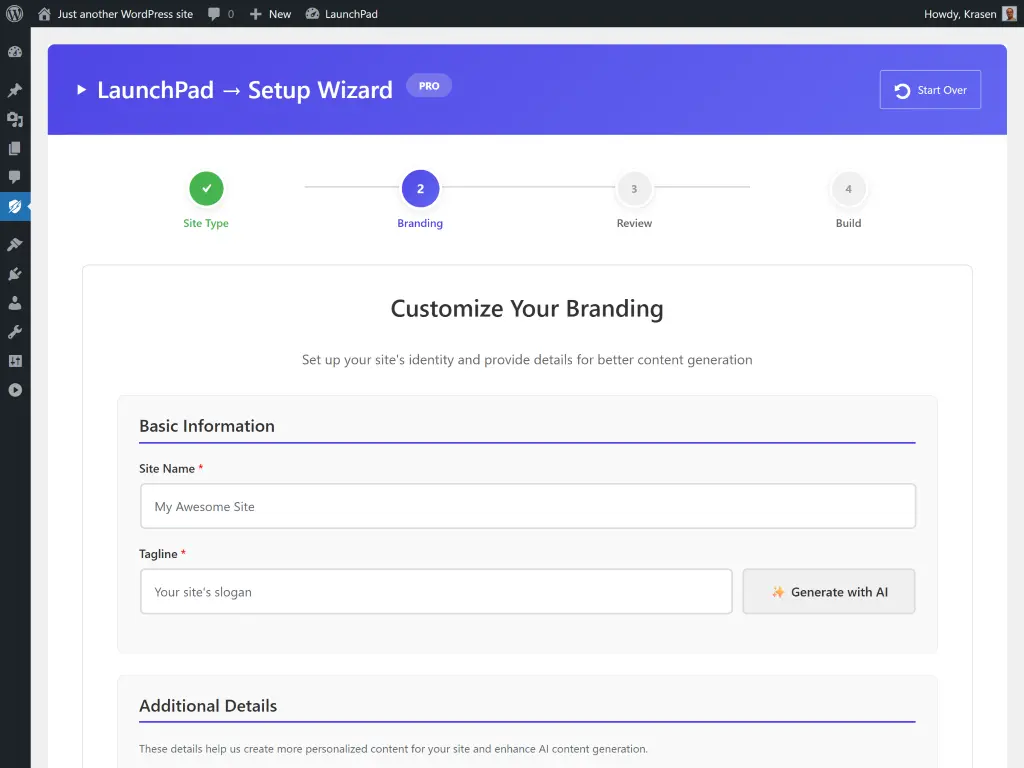Select the highlighted LaunchPad shield icon
This screenshot has height=768, width=1024.
pos(15,206)
